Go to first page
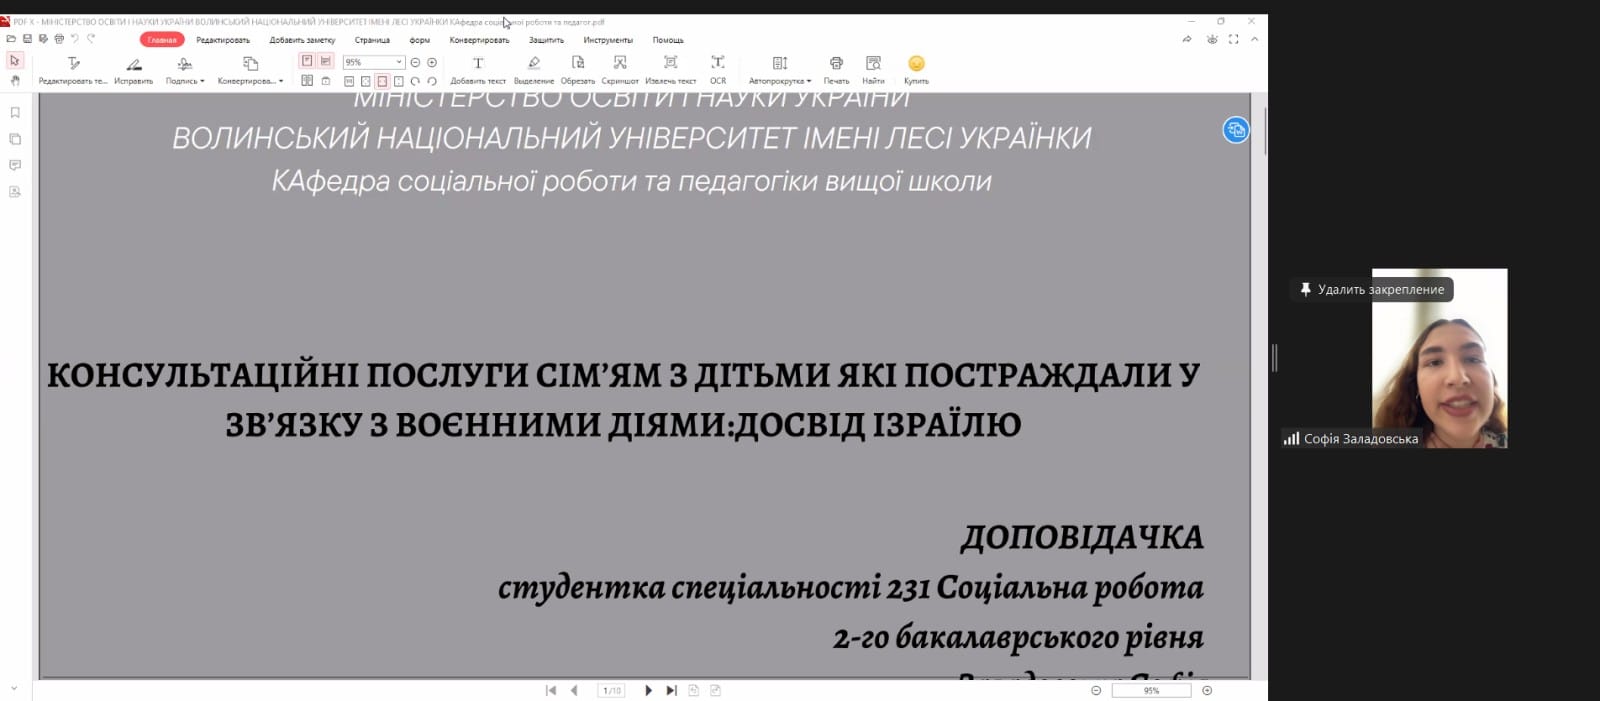This screenshot has height=701, width=1600. (551, 690)
